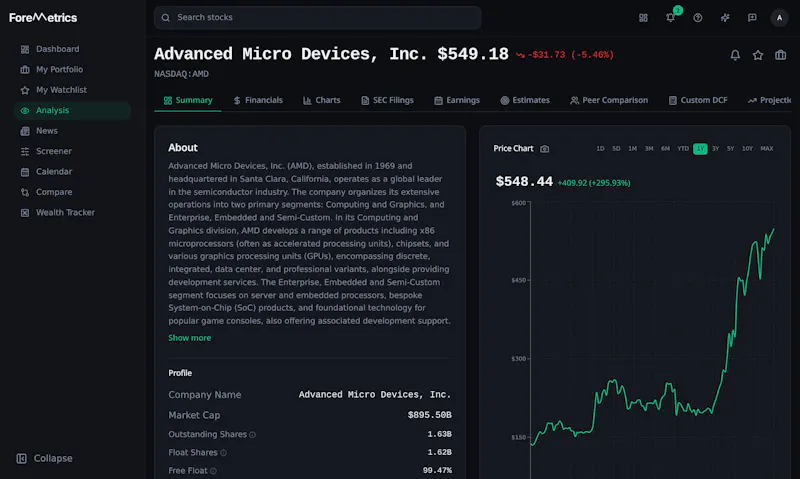The image size is (800, 479).
Task: Open News in the sidebar
Action: tap(72, 131)
